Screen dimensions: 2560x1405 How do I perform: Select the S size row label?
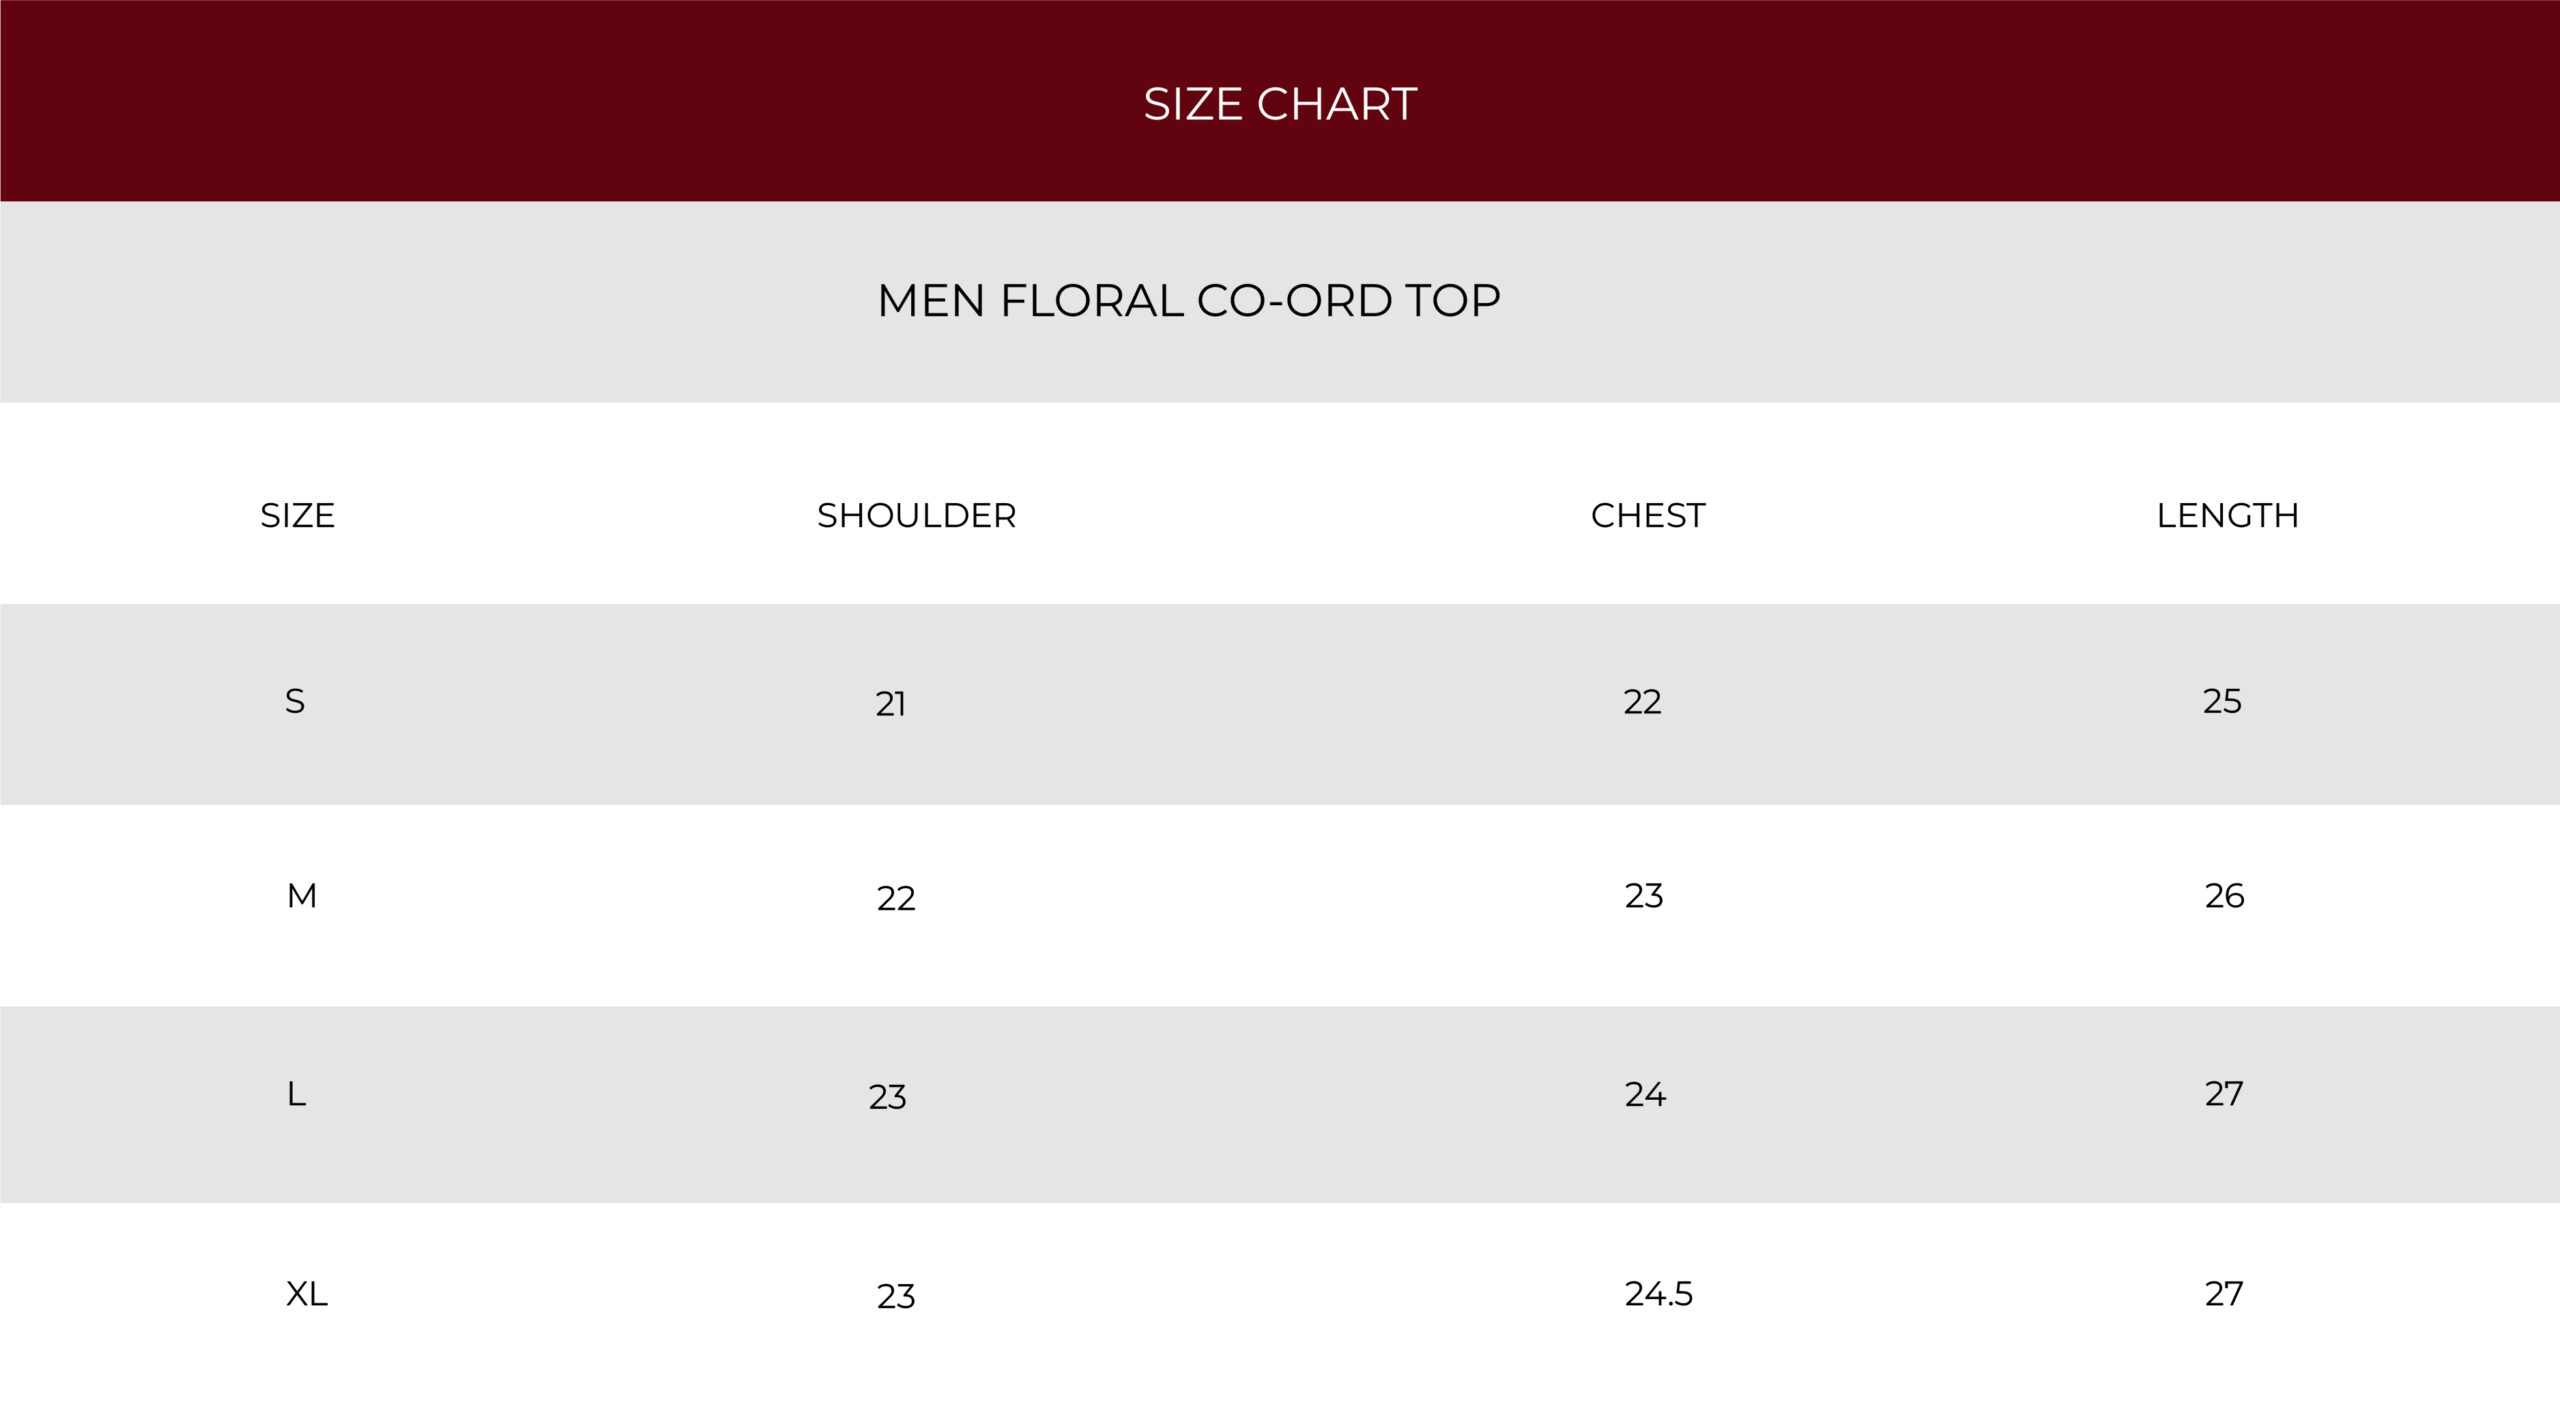[295, 701]
